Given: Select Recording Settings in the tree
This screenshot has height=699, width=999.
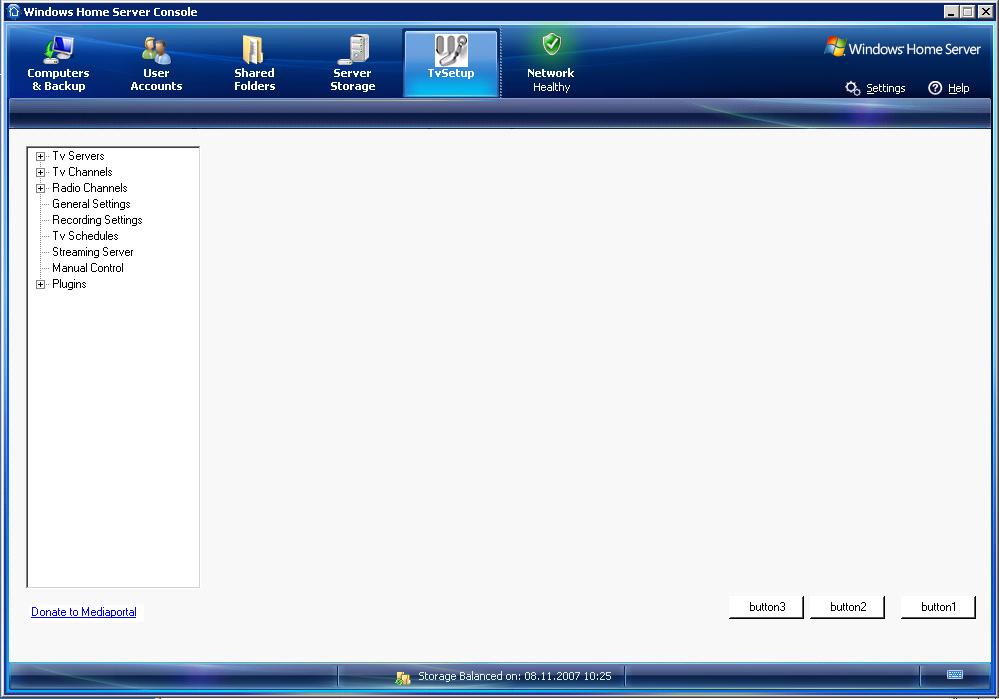Looking at the screenshot, I should coord(96,220).
